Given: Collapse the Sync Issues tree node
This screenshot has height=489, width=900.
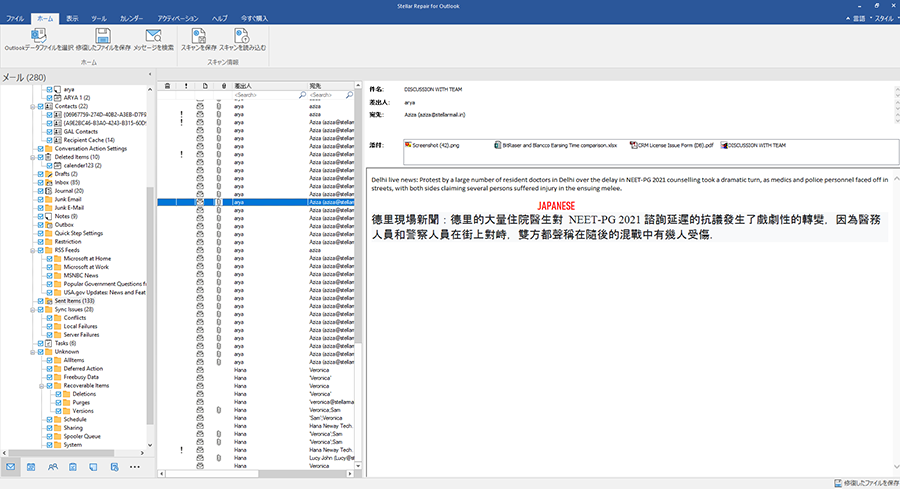Looking at the screenshot, I should pos(33,309).
